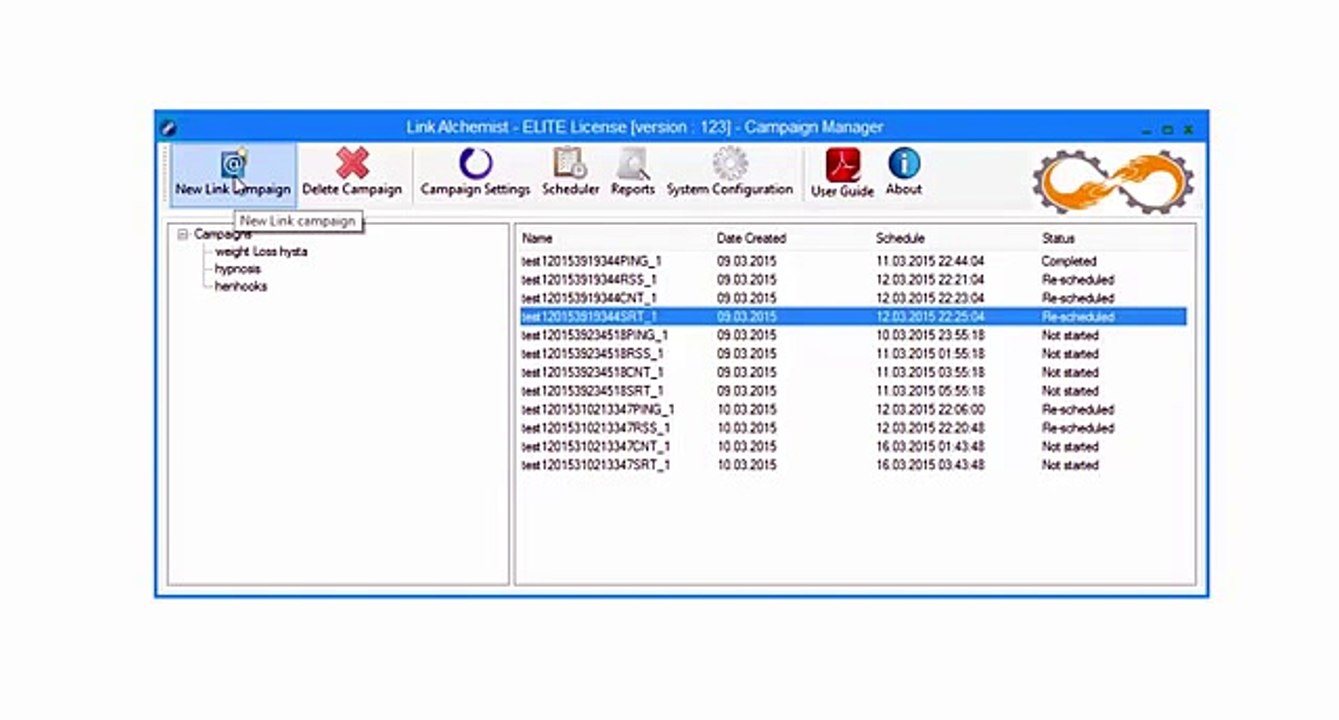
Task: Click schedule cell 11.03.2015 01:55:18
Action: 930,354
